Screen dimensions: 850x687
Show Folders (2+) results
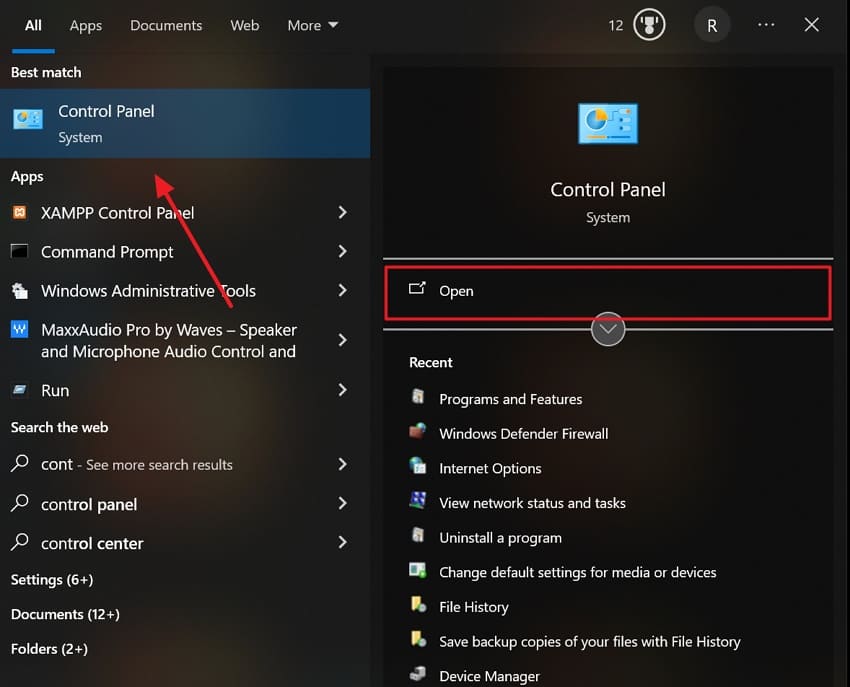point(49,649)
